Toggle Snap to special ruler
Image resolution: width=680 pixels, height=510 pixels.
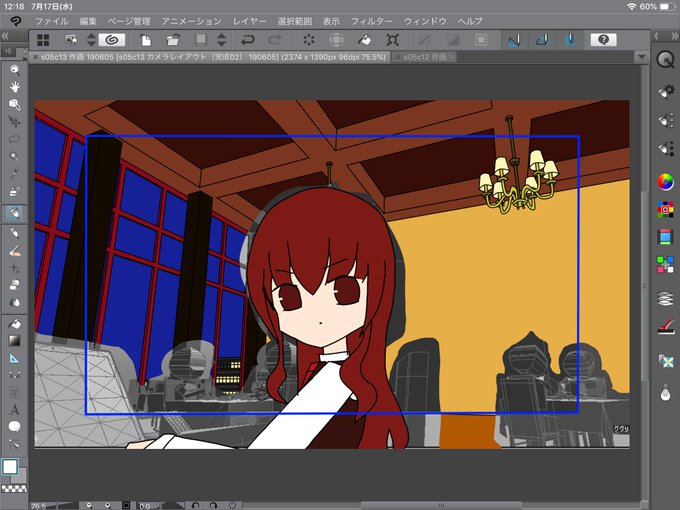click(543, 40)
